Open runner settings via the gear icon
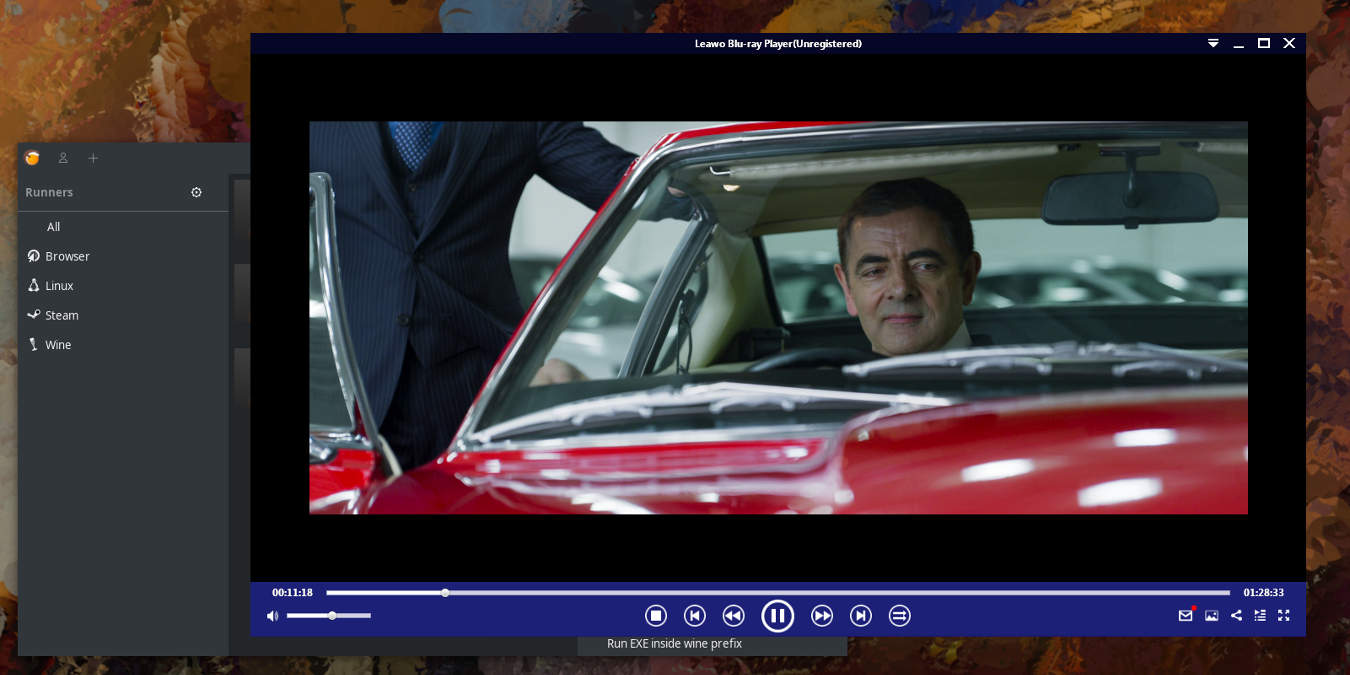Image resolution: width=1350 pixels, height=675 pixels. pos(196,192)
